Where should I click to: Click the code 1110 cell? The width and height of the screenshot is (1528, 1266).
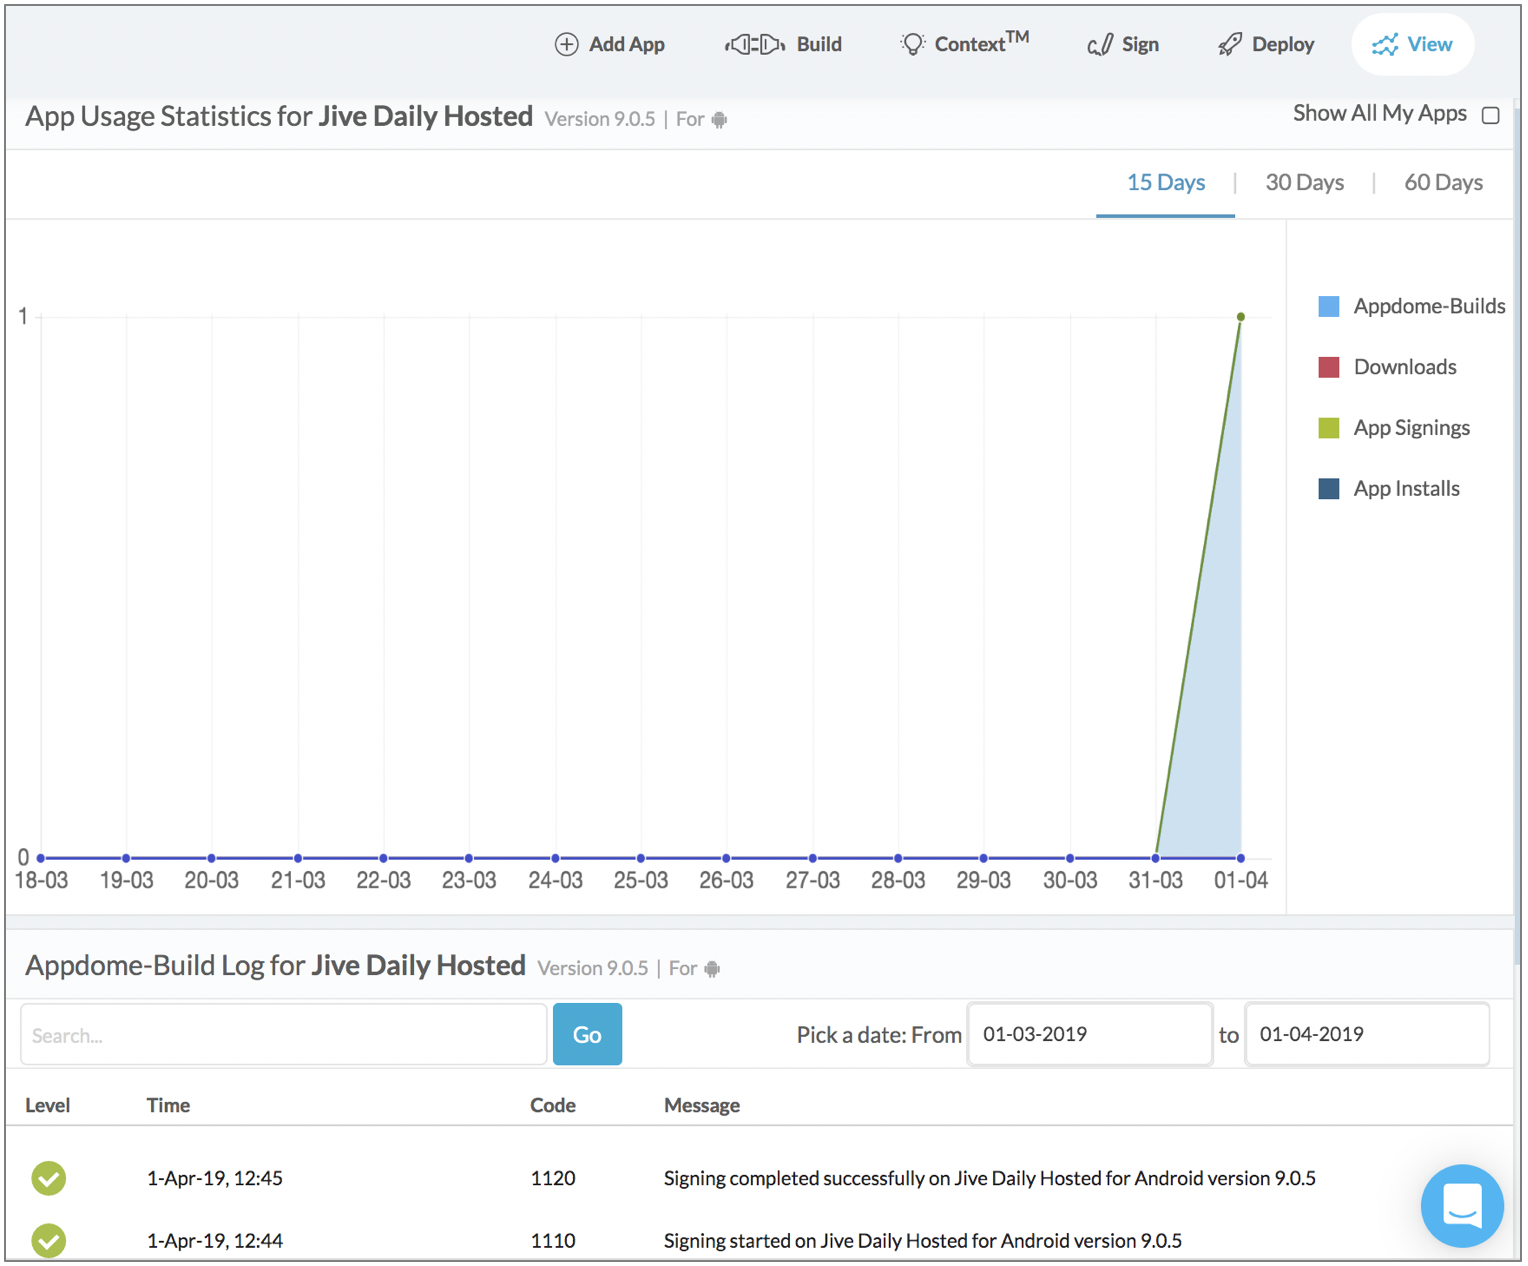point(553,1240)
